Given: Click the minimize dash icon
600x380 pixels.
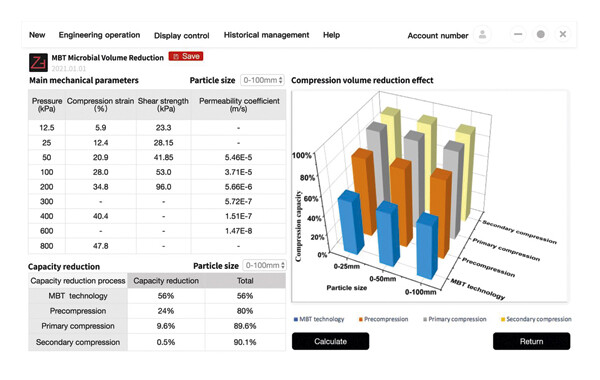Looking at the screenshot, I should point(518,34).
